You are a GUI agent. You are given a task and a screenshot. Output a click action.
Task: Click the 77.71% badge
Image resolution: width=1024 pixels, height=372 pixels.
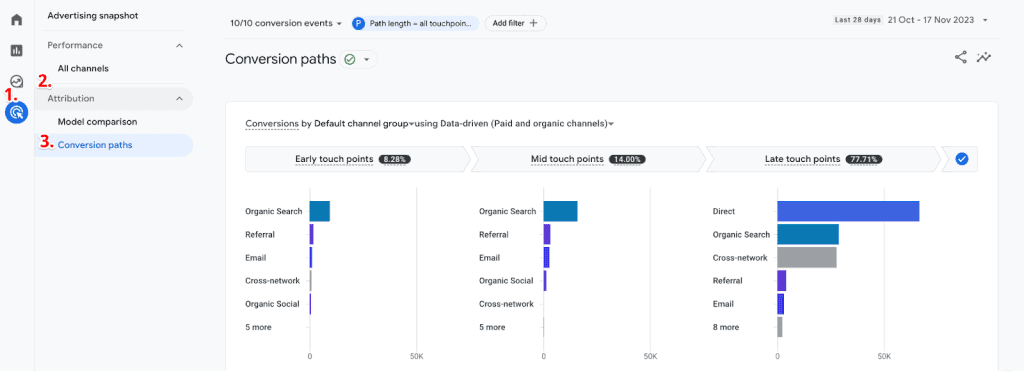pyautogui.click(x=863, y=159)
